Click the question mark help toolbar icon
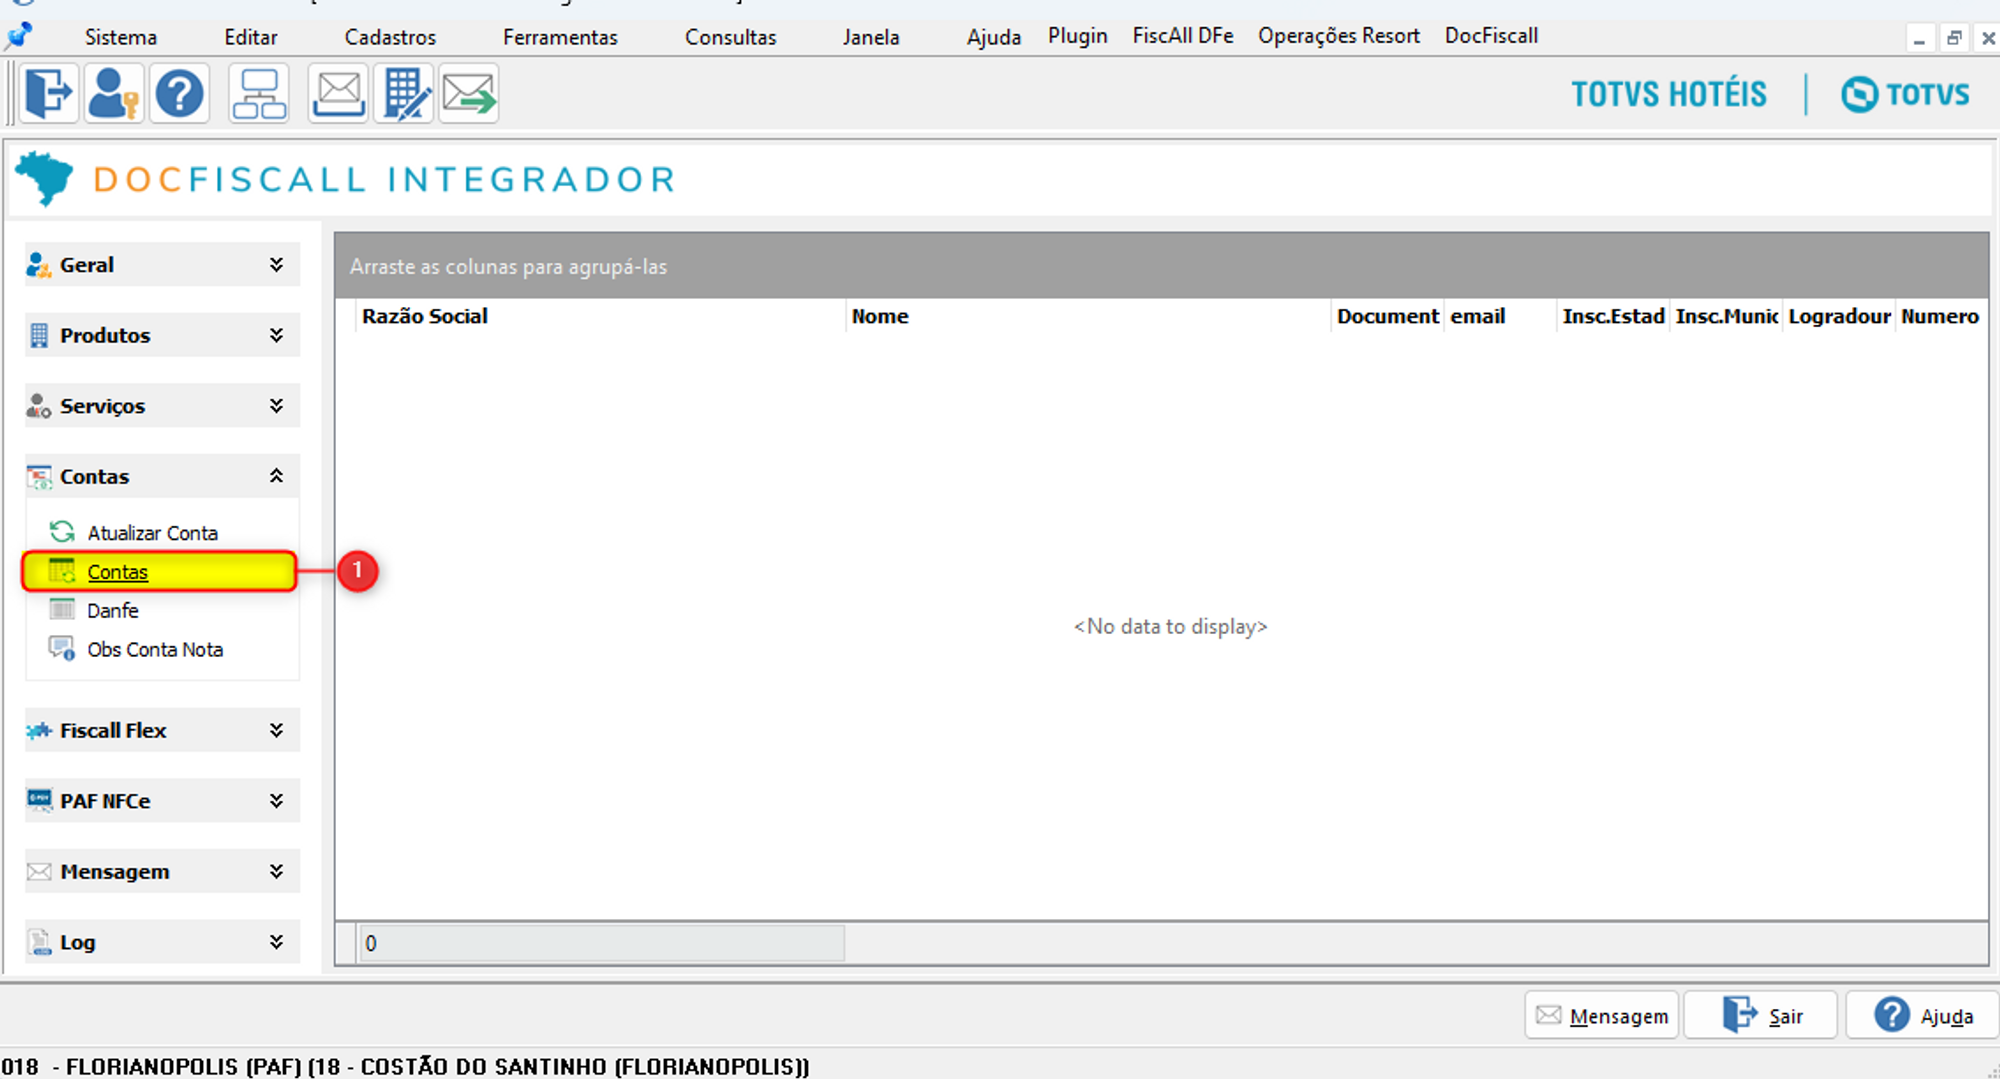 pyautogui.click(x=180, y=94)
